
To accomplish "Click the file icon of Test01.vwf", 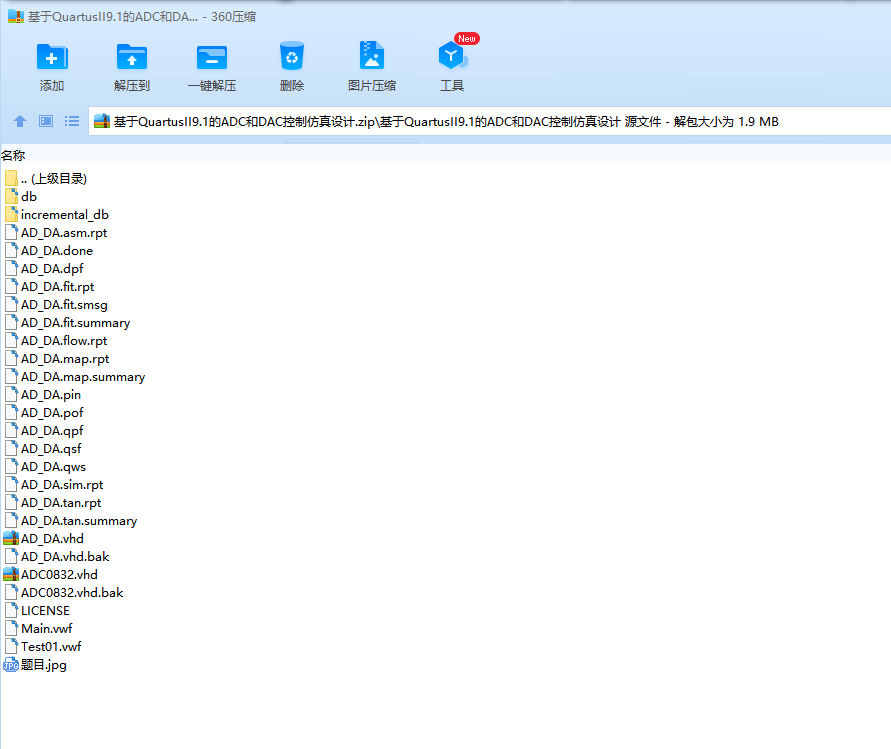I will (11, 647).
